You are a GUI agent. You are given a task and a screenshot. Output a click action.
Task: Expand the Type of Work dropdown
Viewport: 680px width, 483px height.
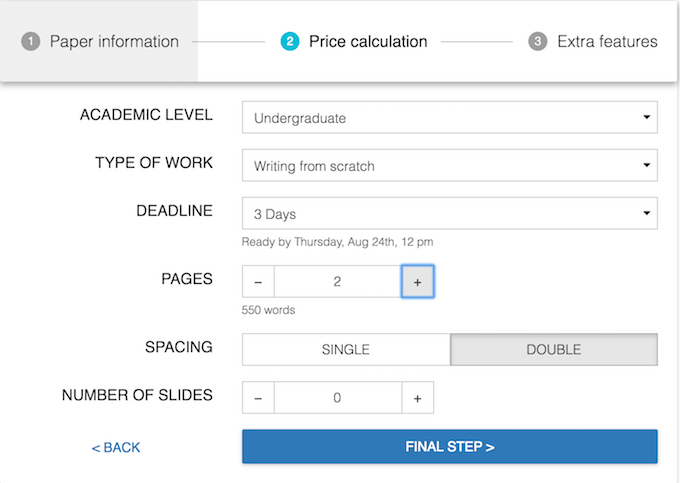click(x=449, y=165)
